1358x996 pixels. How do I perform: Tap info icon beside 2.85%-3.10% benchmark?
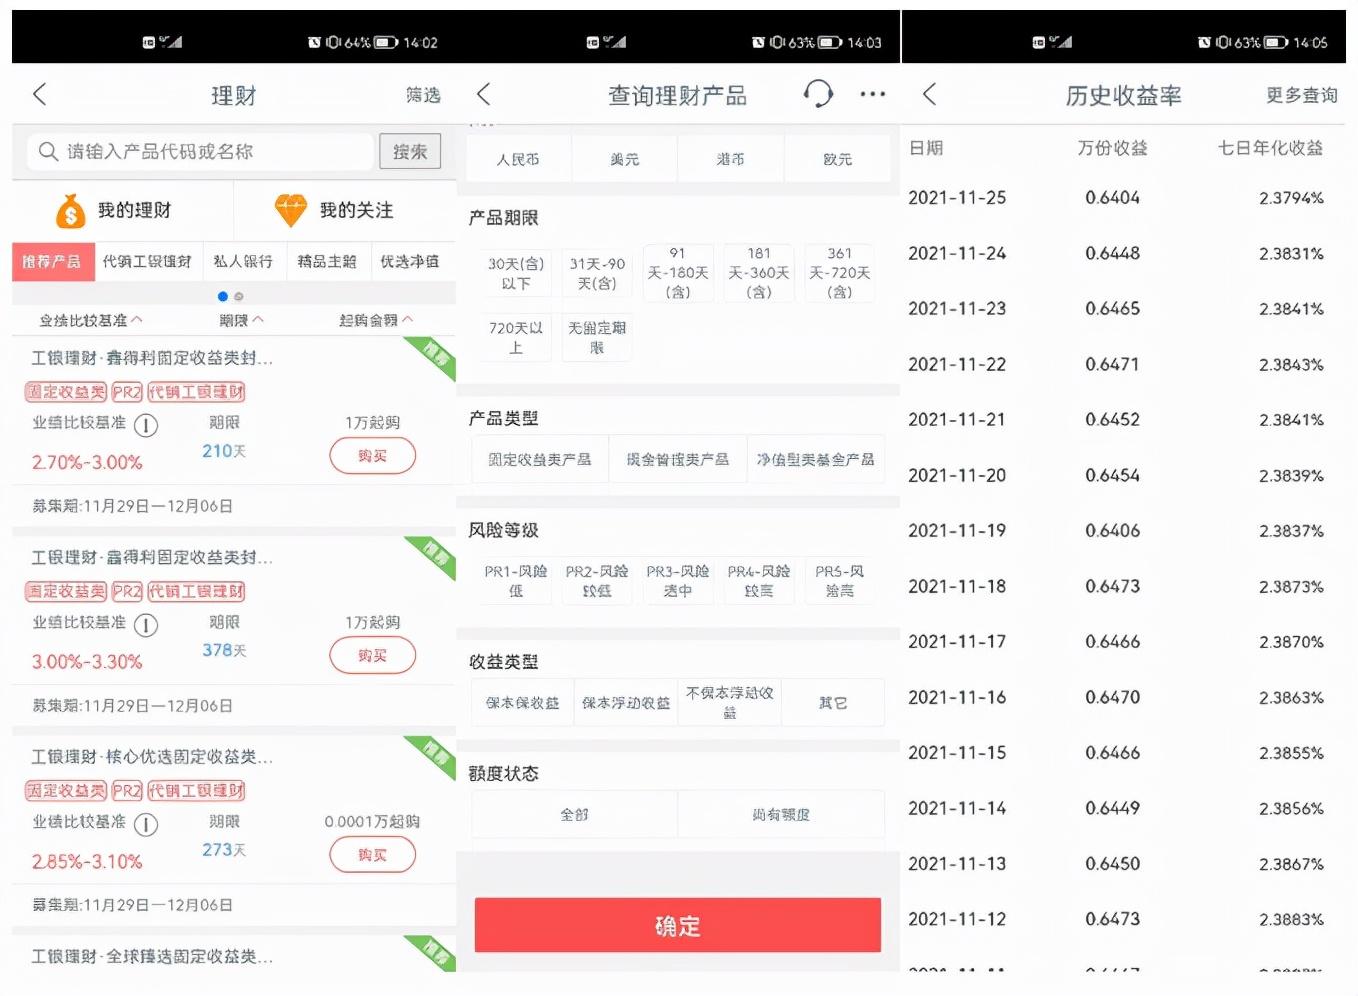click(146, 824)
